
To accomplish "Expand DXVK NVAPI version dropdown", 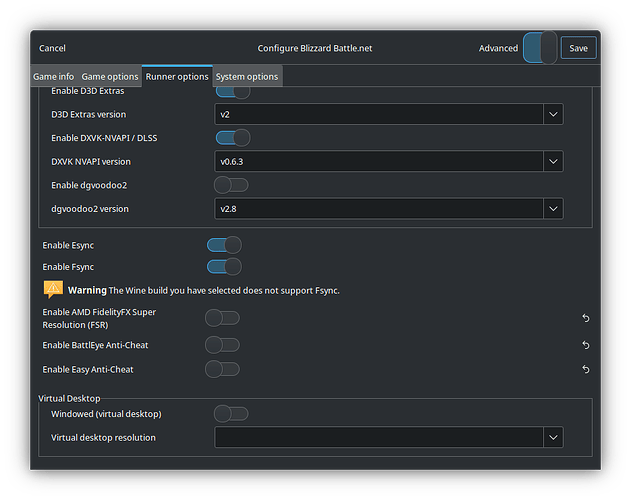I will pyautogui.click(x=389, y=161).
